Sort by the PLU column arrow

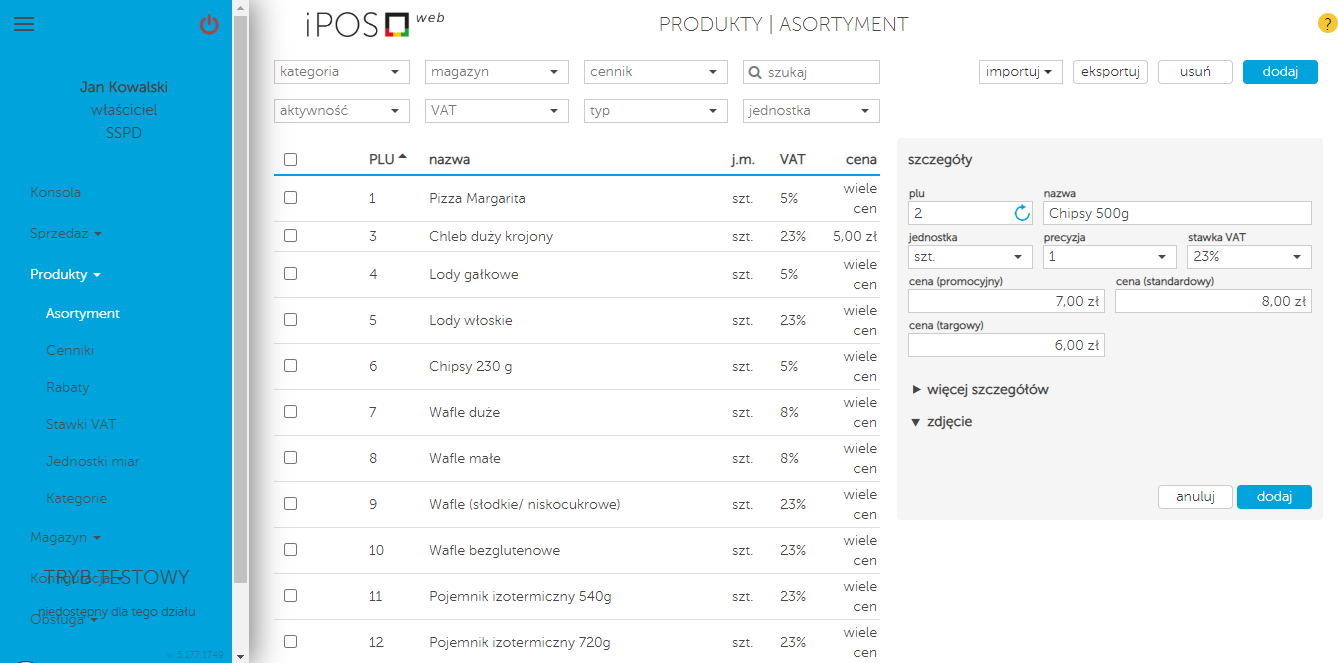(x=402, y=157)
